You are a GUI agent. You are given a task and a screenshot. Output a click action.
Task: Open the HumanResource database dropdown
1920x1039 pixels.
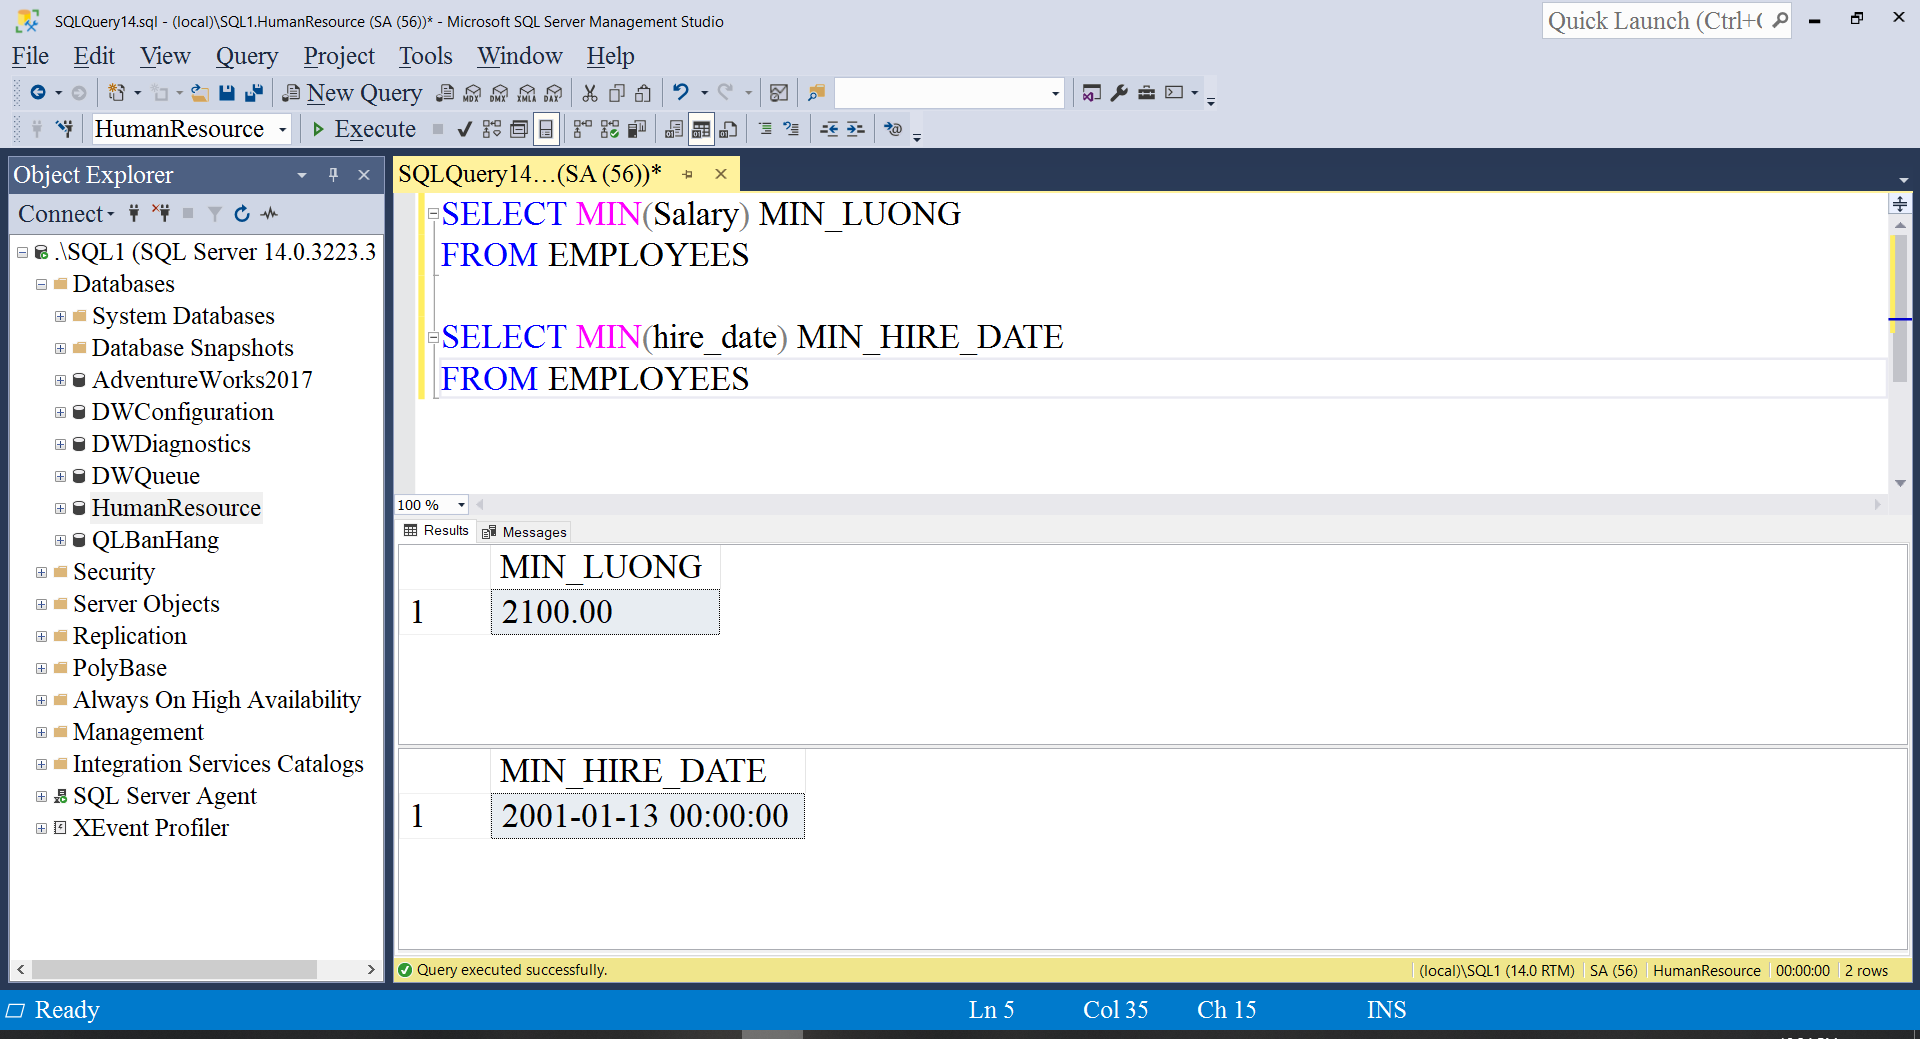pyautogui.click(x=283, y=129)
